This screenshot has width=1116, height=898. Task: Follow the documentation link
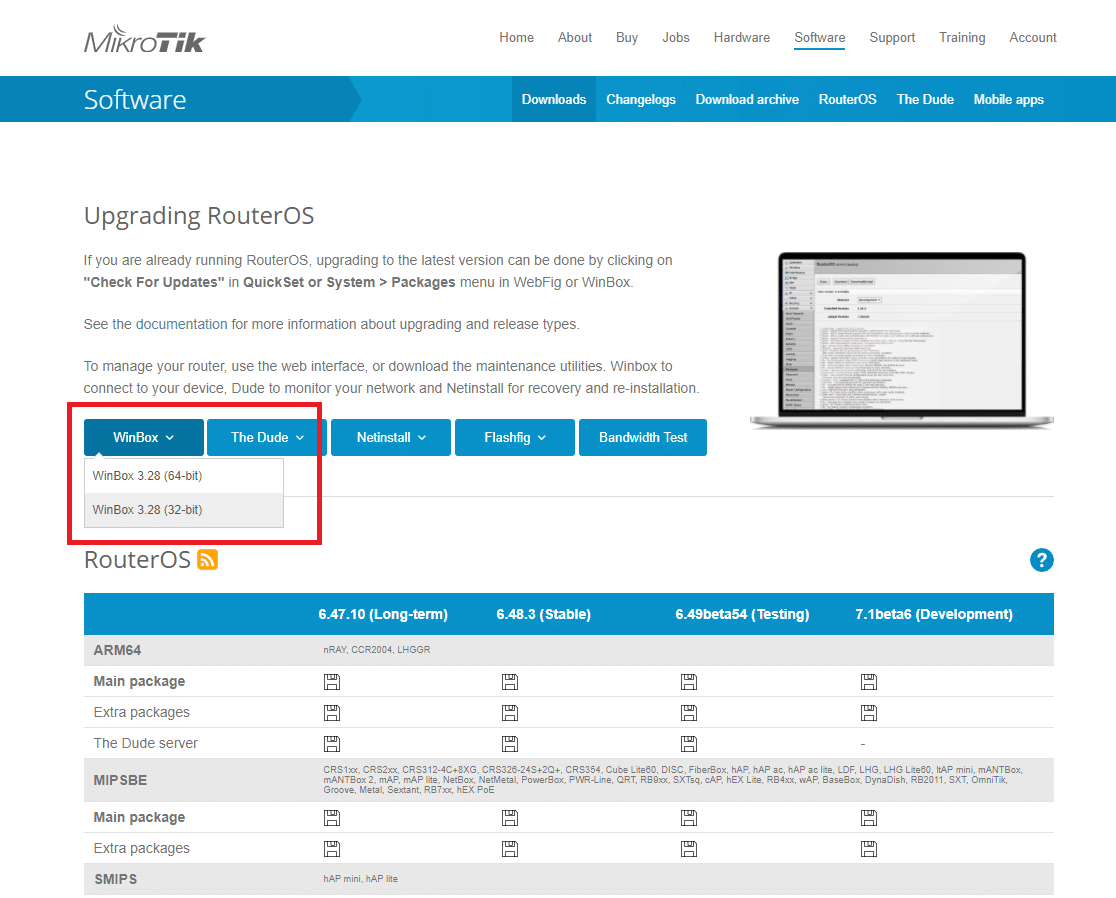click(181, 324)
